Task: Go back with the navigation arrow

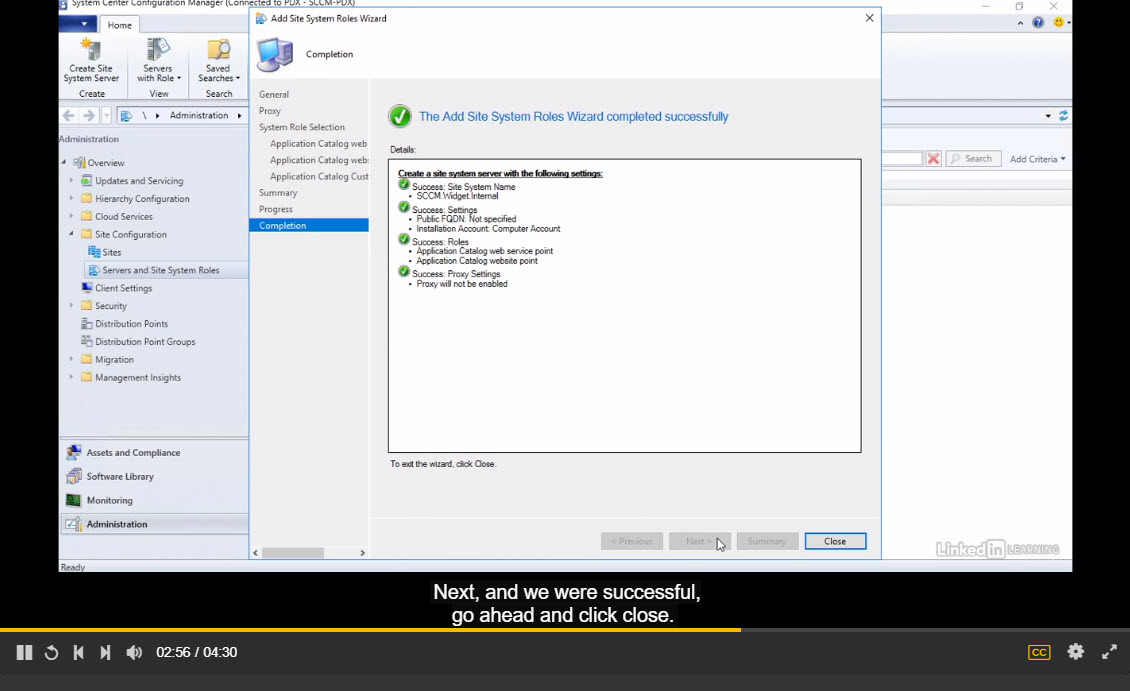Action: click(x=68, y=115)
